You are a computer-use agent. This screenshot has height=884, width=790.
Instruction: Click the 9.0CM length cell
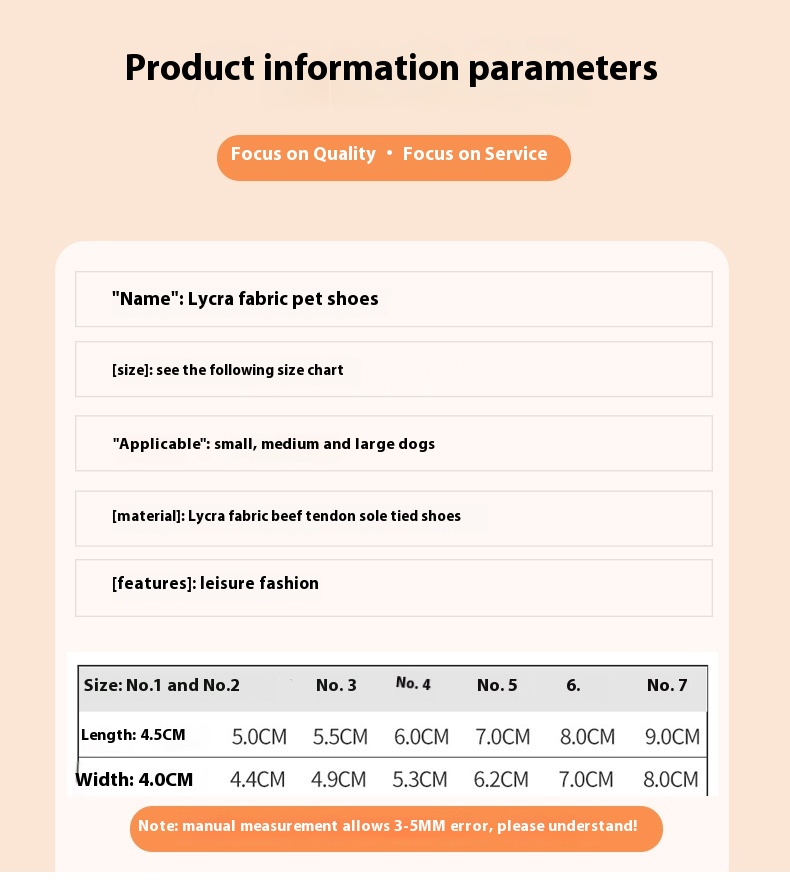(672, 738)
